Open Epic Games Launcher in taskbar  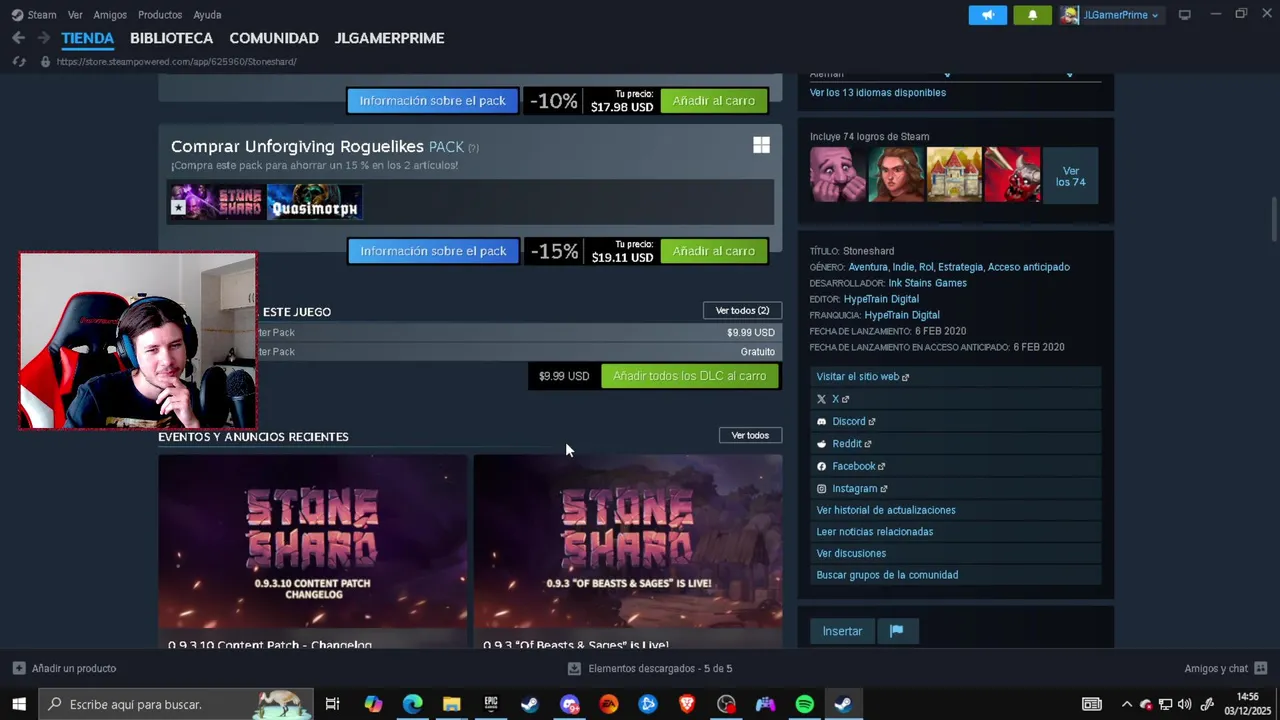pos(491,704)
